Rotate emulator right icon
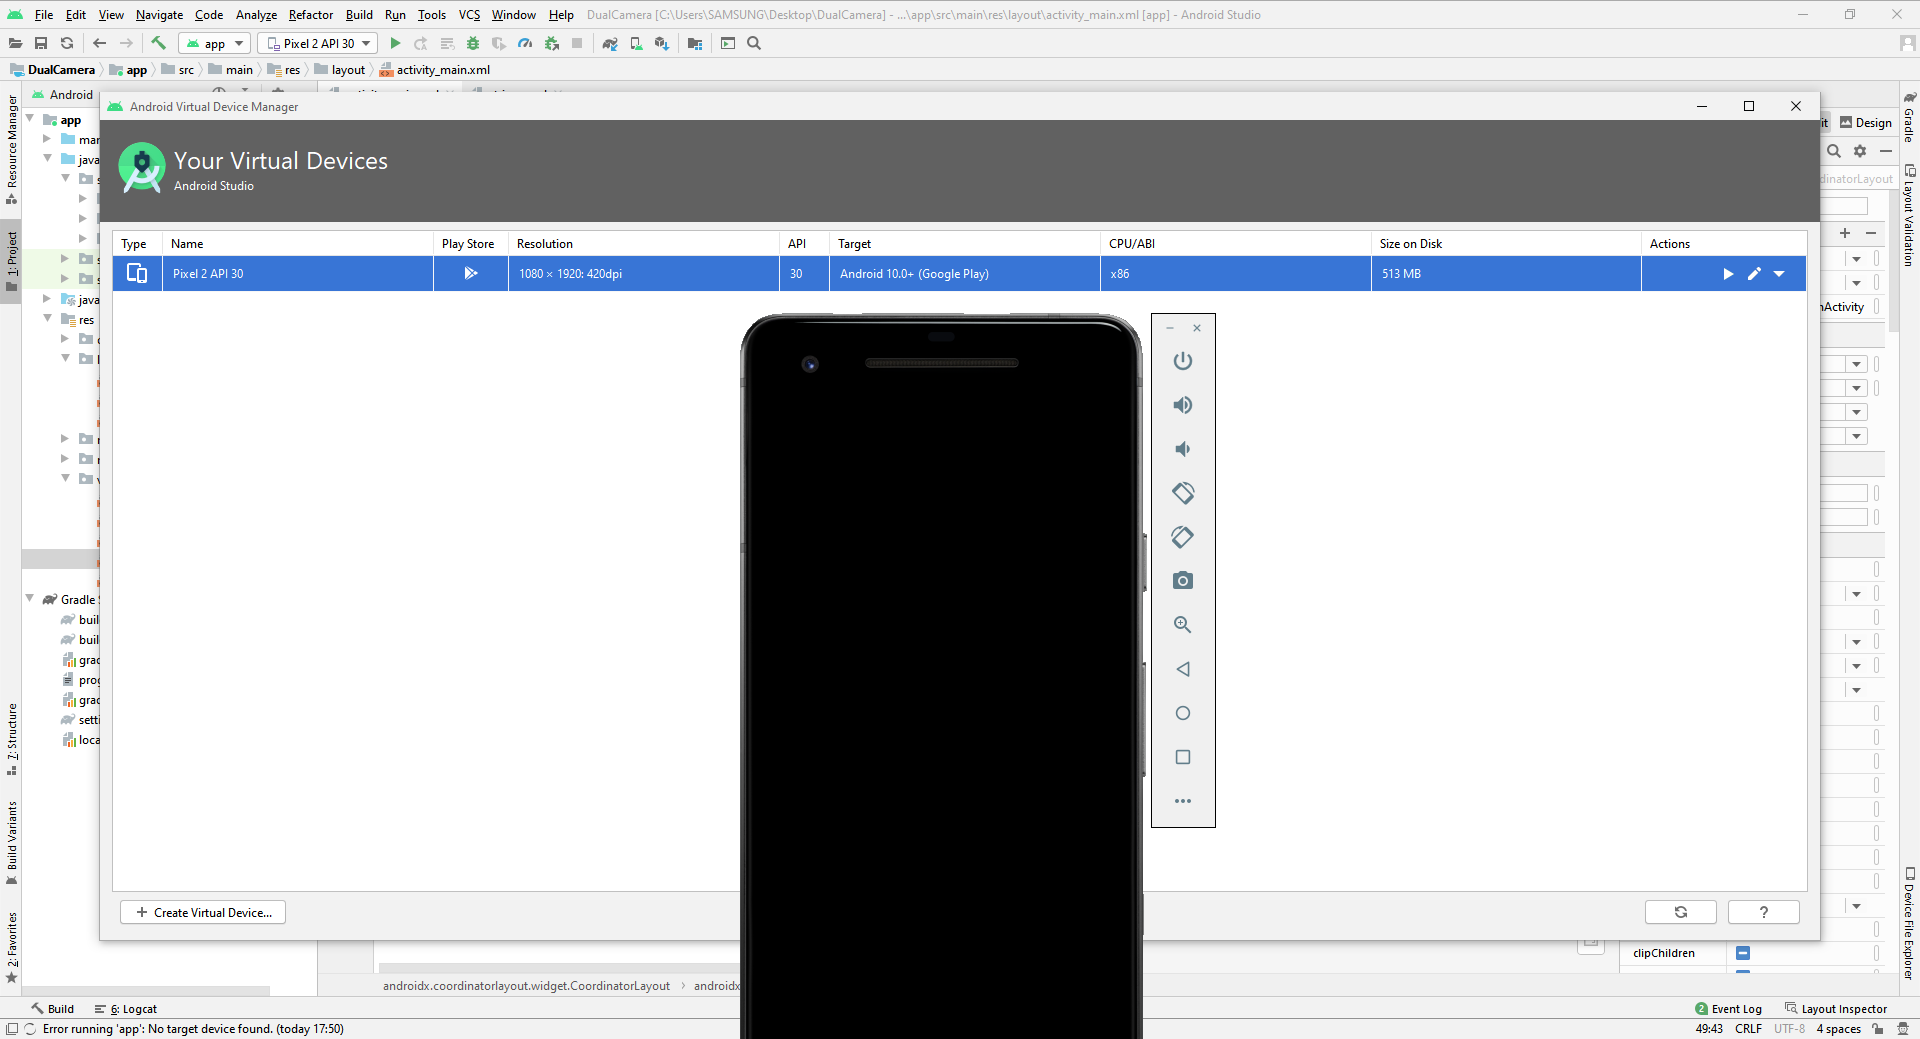The height and width of the screenshot is (1039, 1920). click(1183, 537)
